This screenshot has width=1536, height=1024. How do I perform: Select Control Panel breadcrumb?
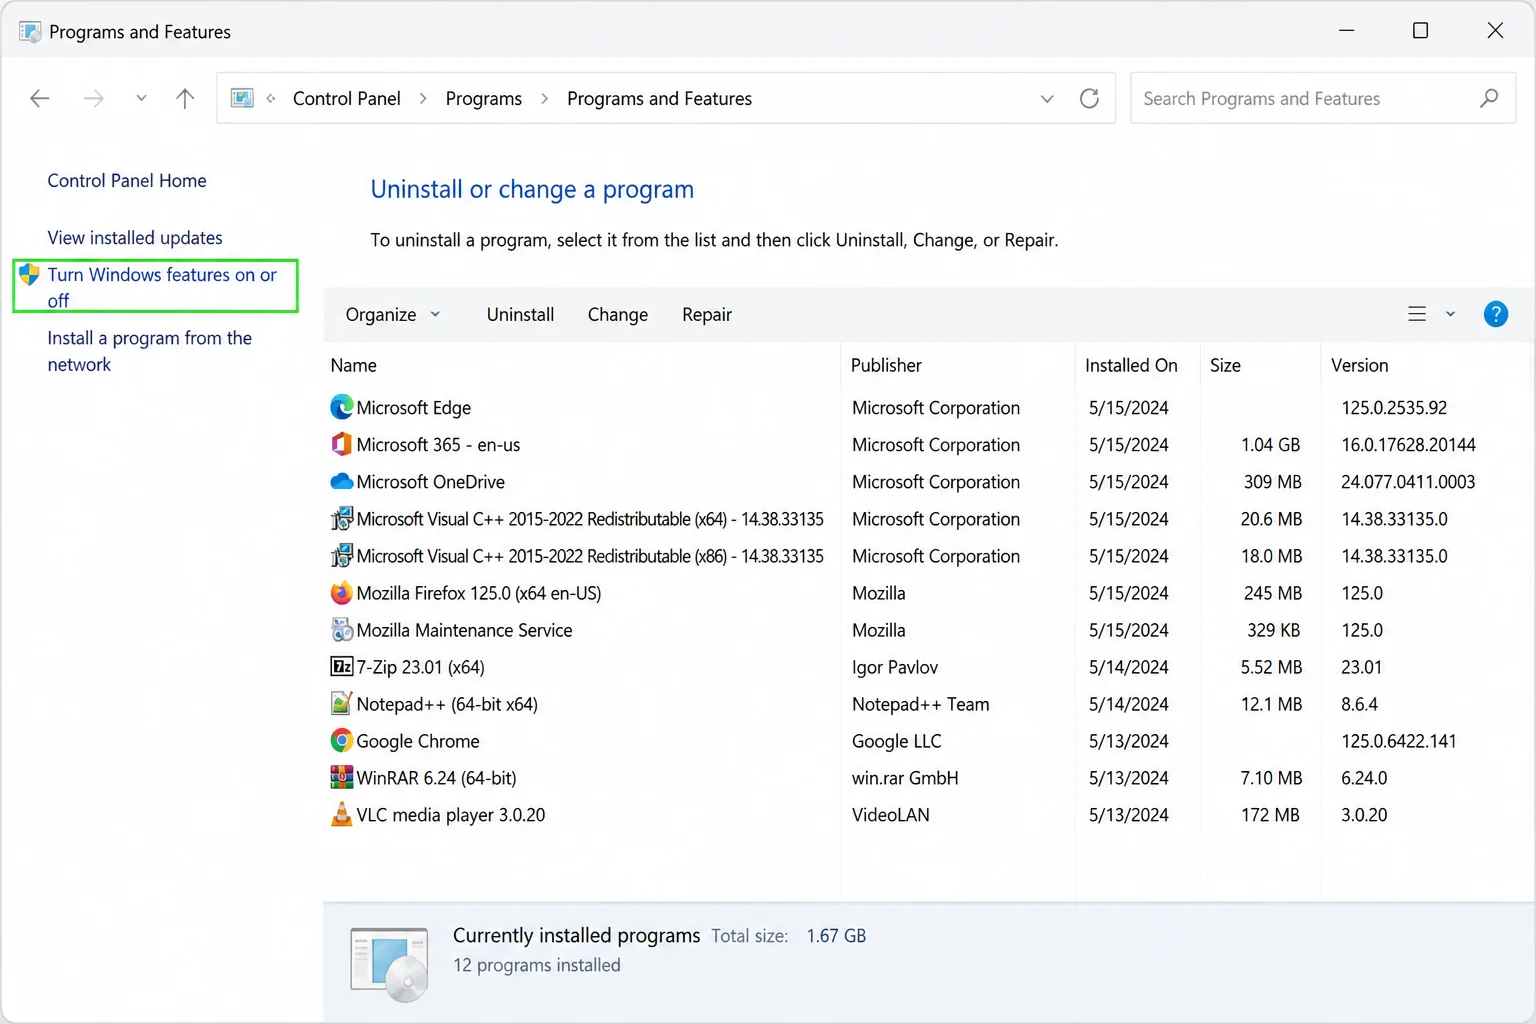click(x=347, y=98)
